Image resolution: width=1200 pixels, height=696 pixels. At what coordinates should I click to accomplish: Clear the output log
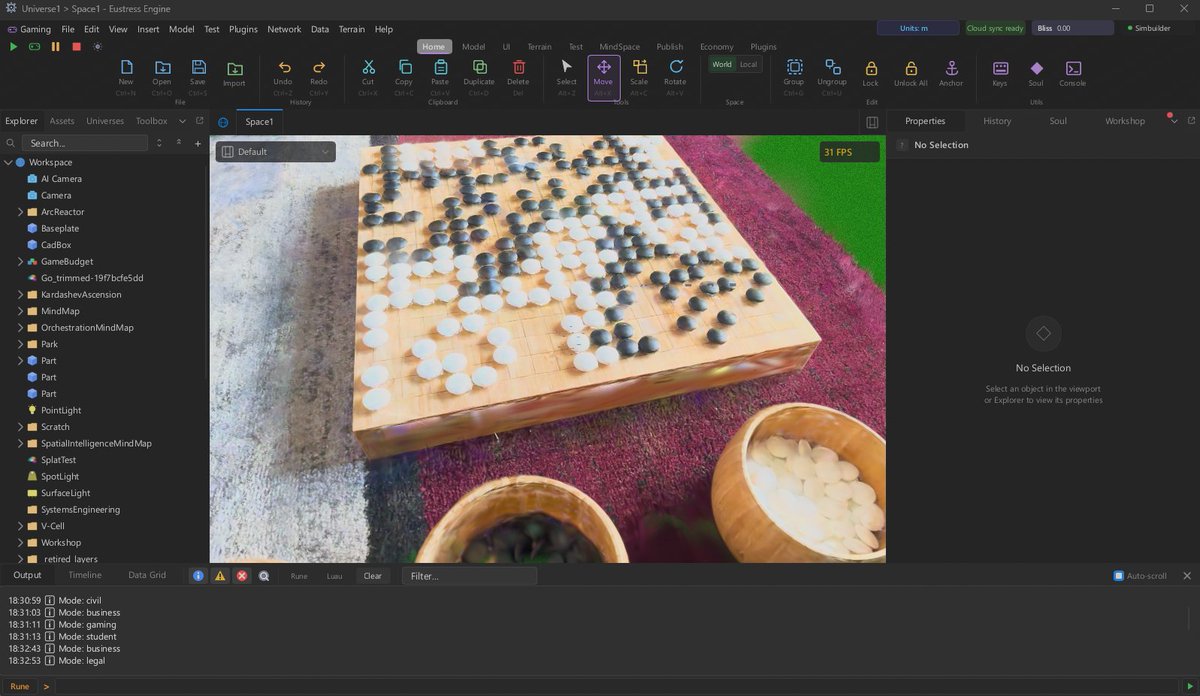(372, 576)
